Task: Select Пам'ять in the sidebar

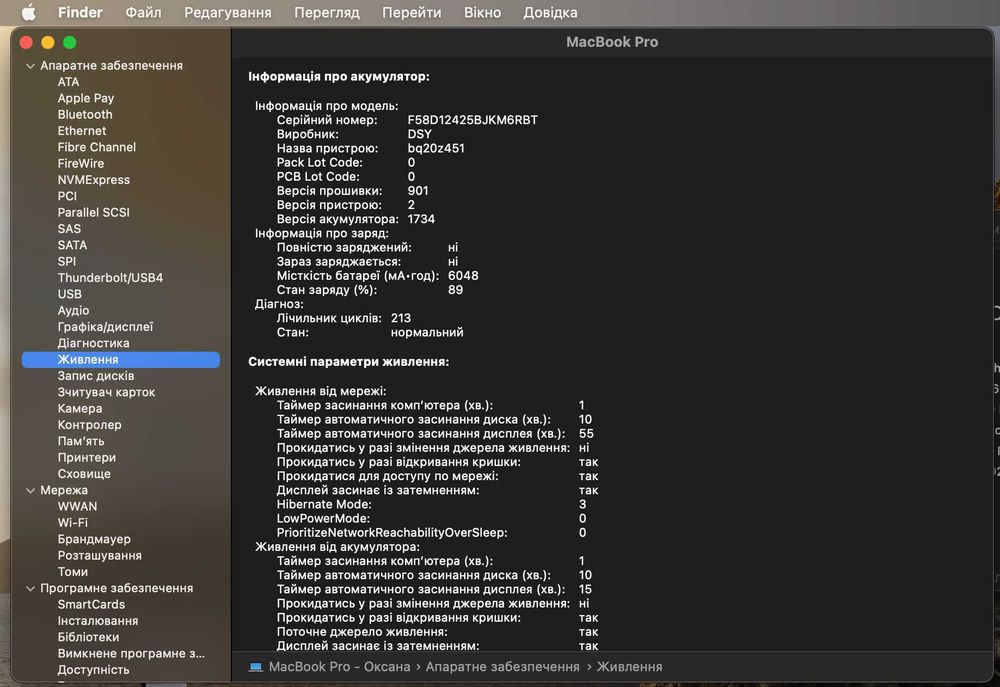Action: (80, 441)
